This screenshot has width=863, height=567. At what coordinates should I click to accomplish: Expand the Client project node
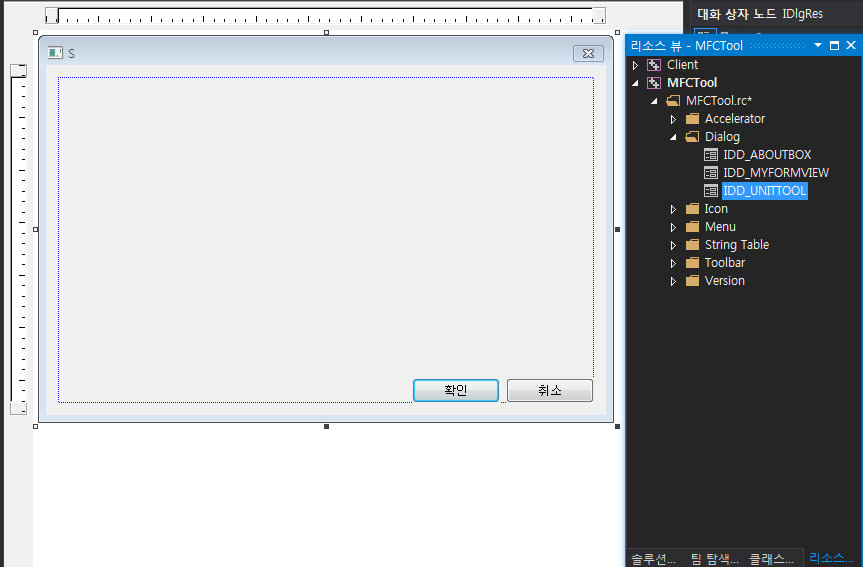click(x=635, y=65)
